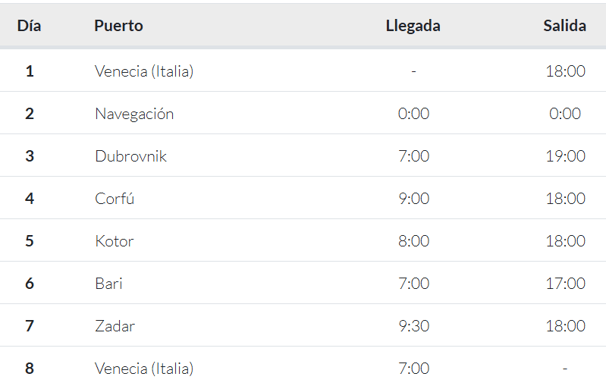The image size is (606, 386).
Task: Click Corfú arrival time 9:00
Action: click(414, 198)
